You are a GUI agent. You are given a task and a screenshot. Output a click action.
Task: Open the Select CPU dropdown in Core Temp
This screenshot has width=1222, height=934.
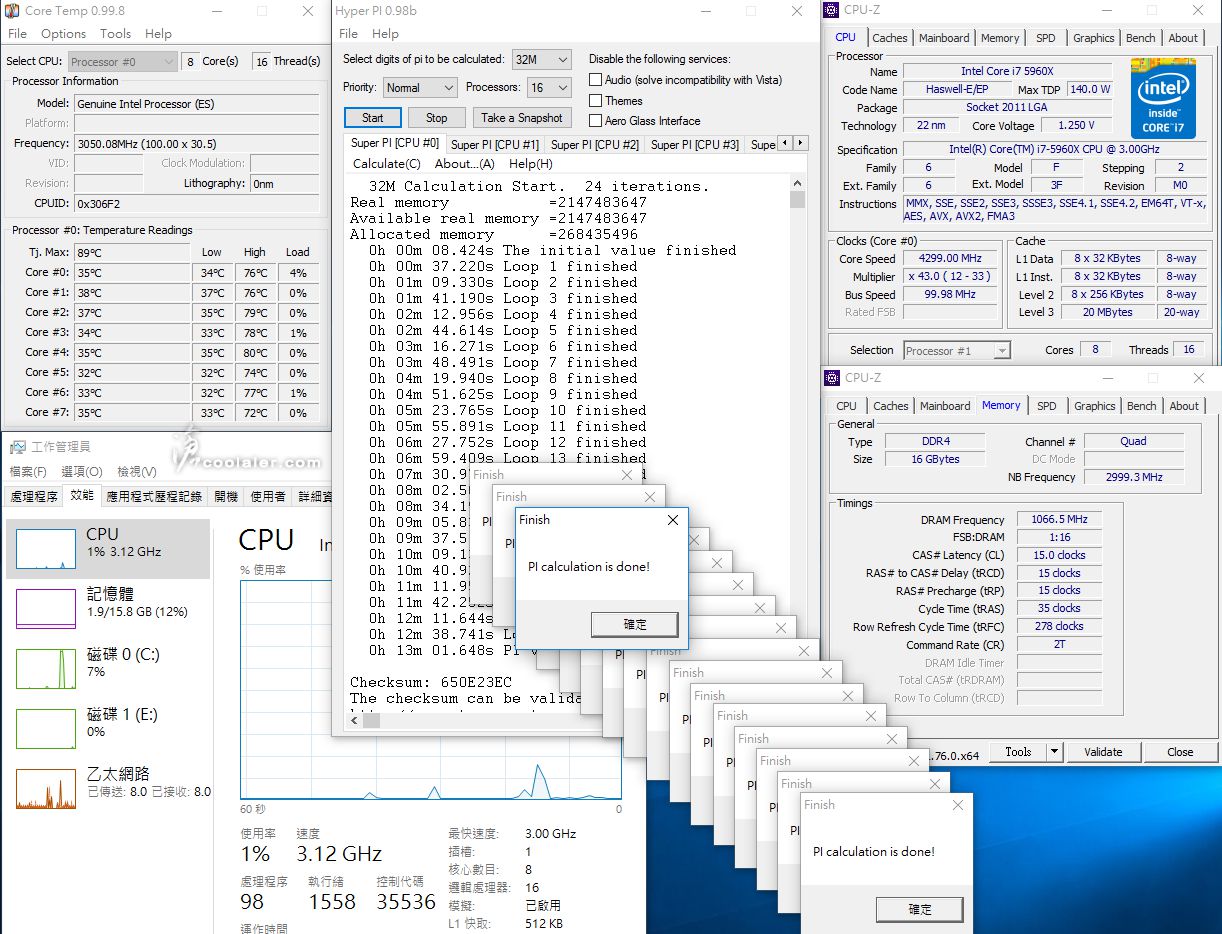pyautogui.click(x=123, y=61)
